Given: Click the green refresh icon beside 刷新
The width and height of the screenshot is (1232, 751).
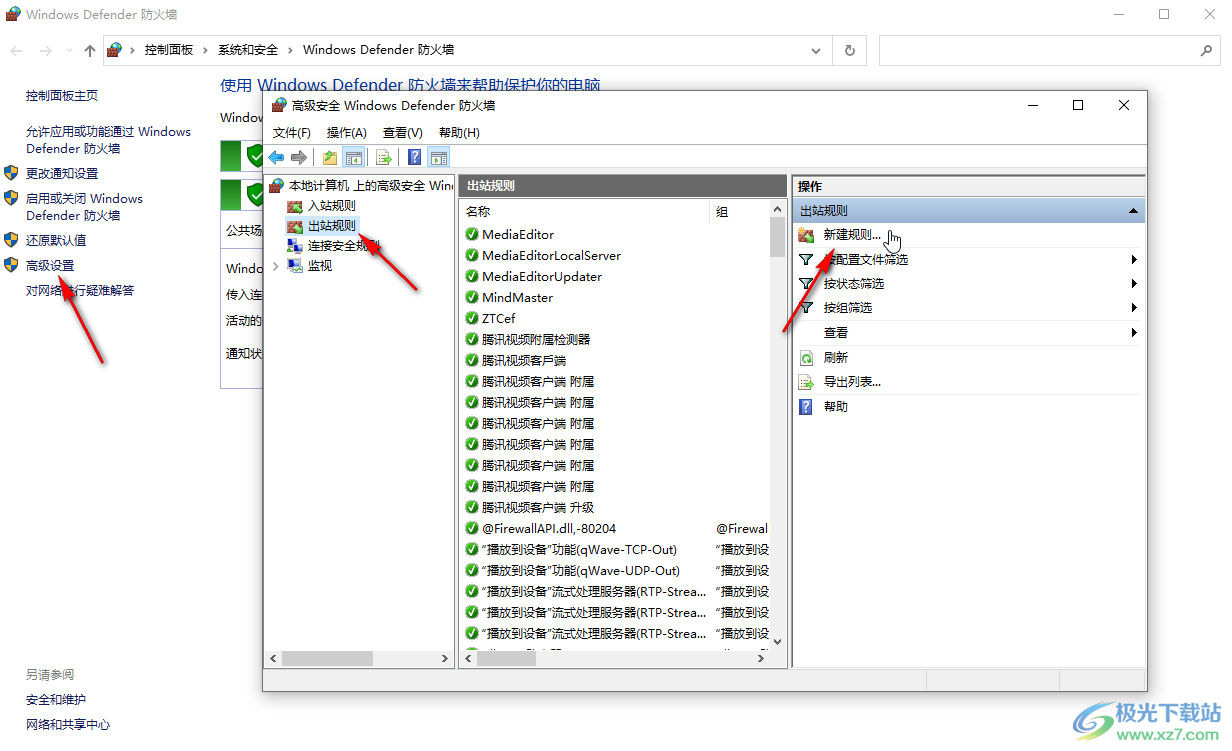Looking at the screenshot, I should [806, 357].
